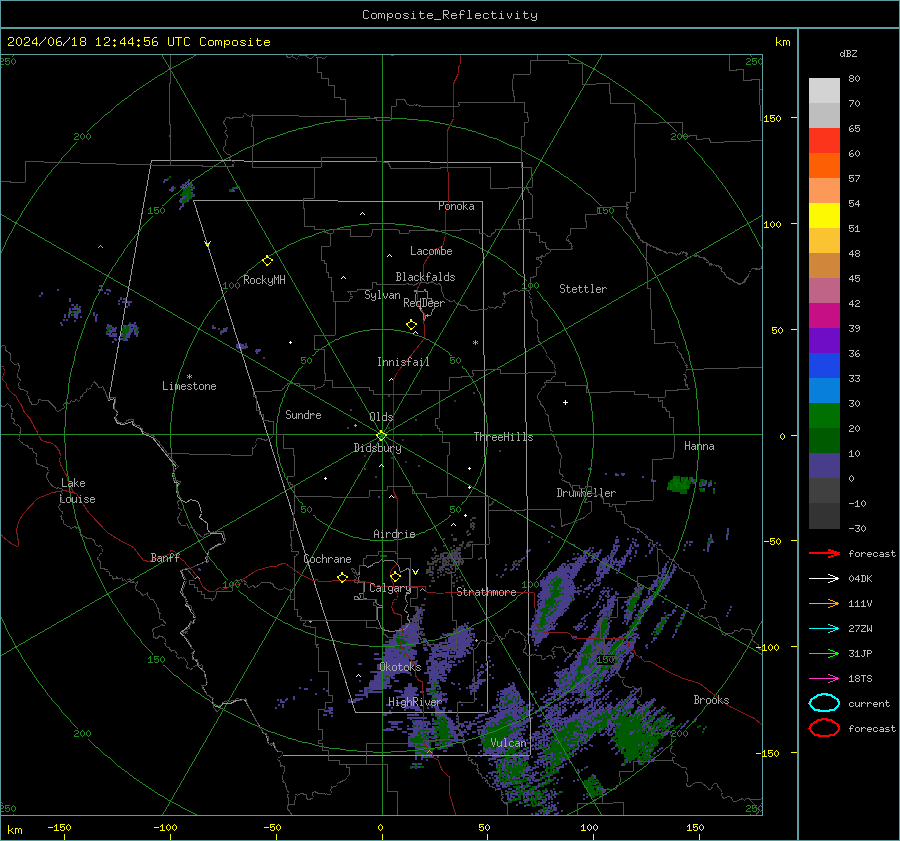Click the cyan current ellipse icon

[x=824, y=703]
